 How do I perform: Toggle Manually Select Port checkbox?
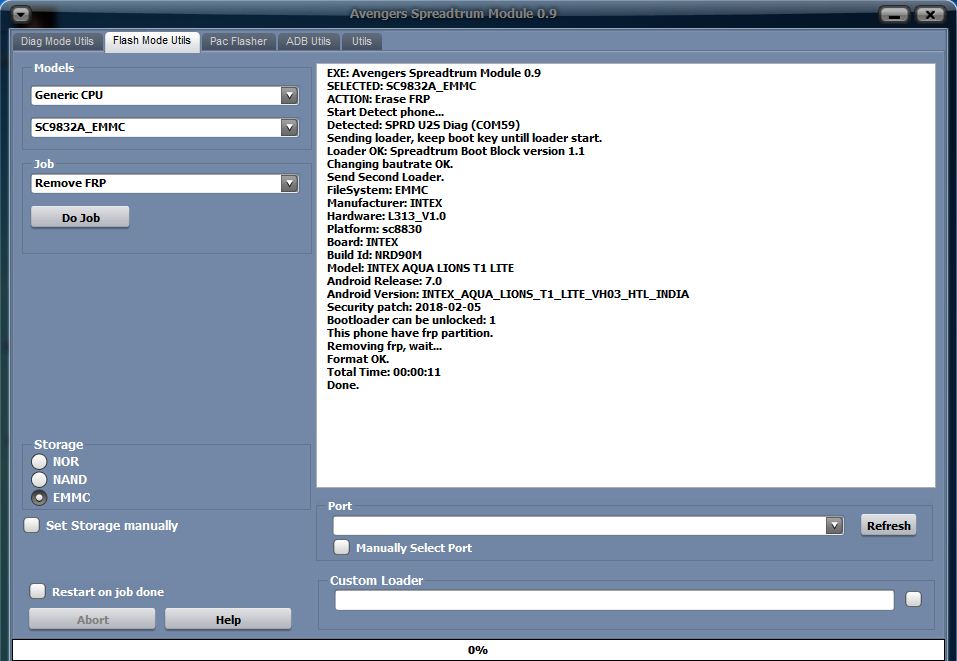pyautogui.click(x=341, y=547)
